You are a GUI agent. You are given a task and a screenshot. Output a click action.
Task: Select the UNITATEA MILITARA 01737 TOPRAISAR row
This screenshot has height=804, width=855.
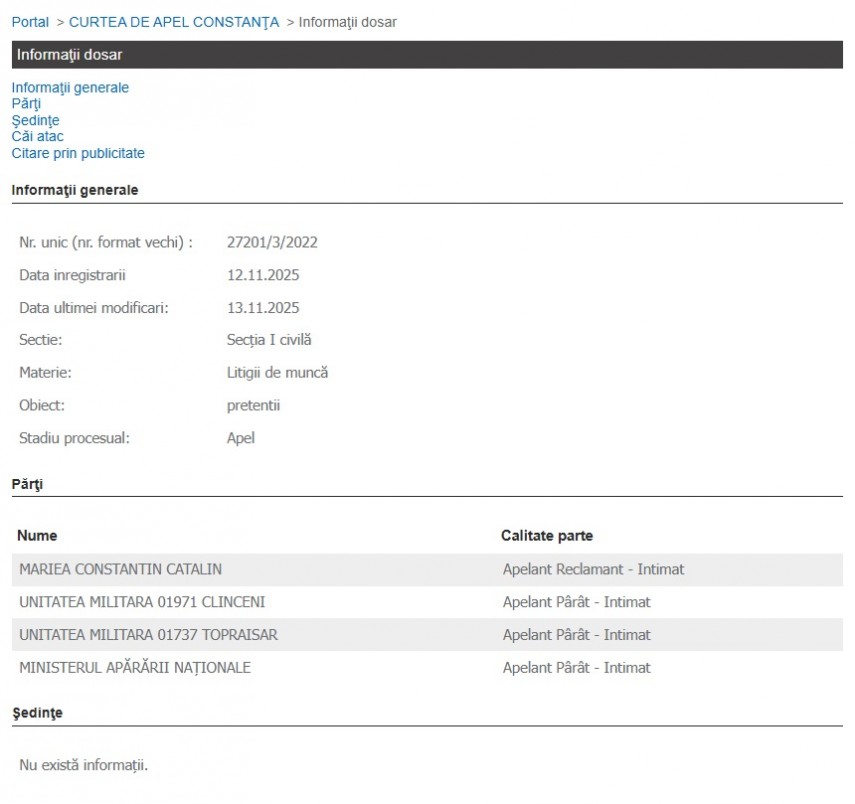[x=148, y=635]
